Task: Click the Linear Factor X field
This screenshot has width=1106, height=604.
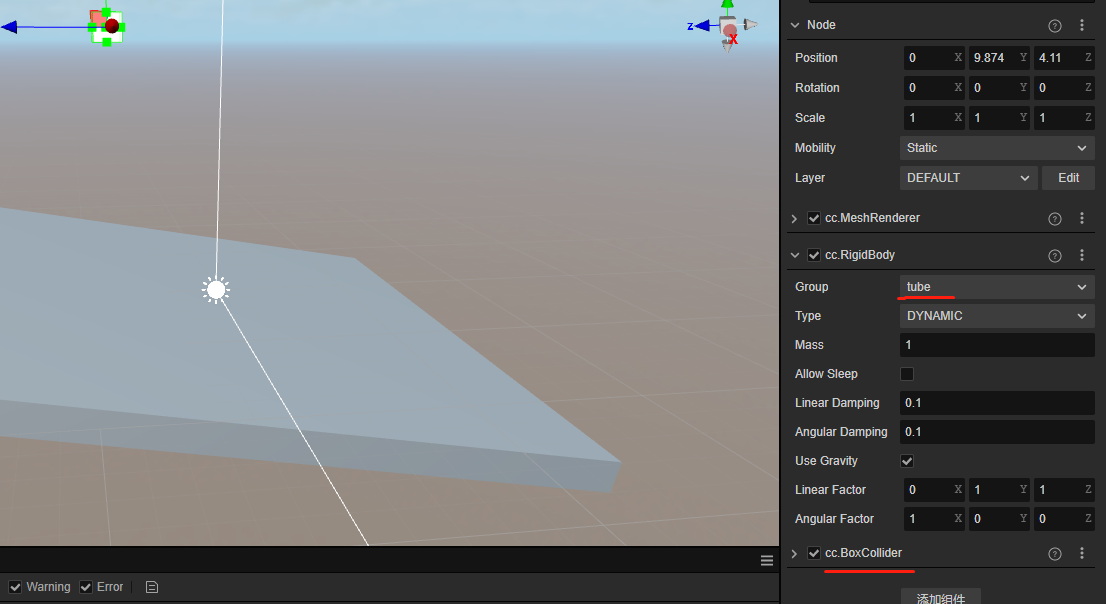Action: tap(933, 490)
